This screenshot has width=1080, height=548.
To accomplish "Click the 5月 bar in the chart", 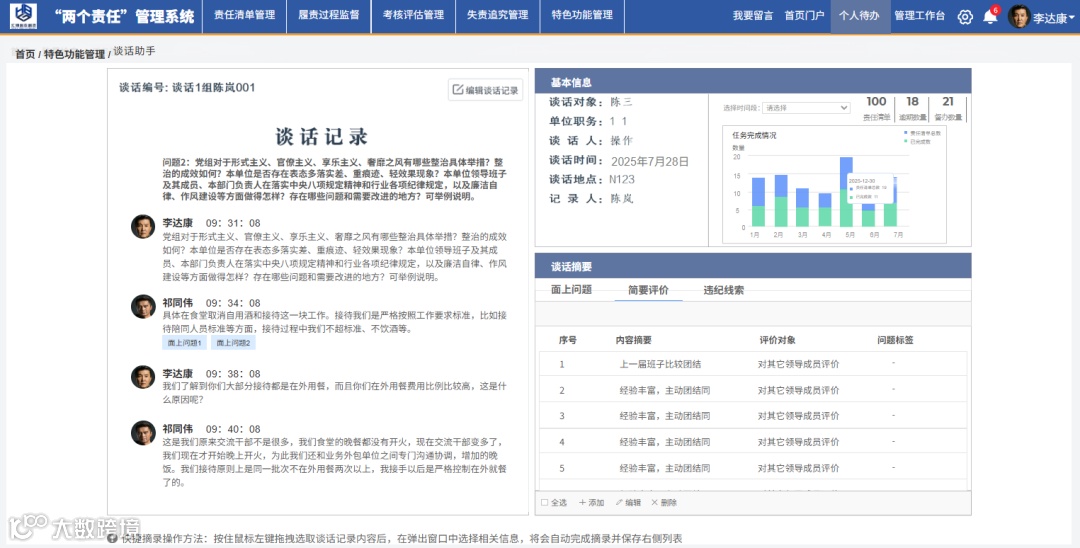I will 846,192.
